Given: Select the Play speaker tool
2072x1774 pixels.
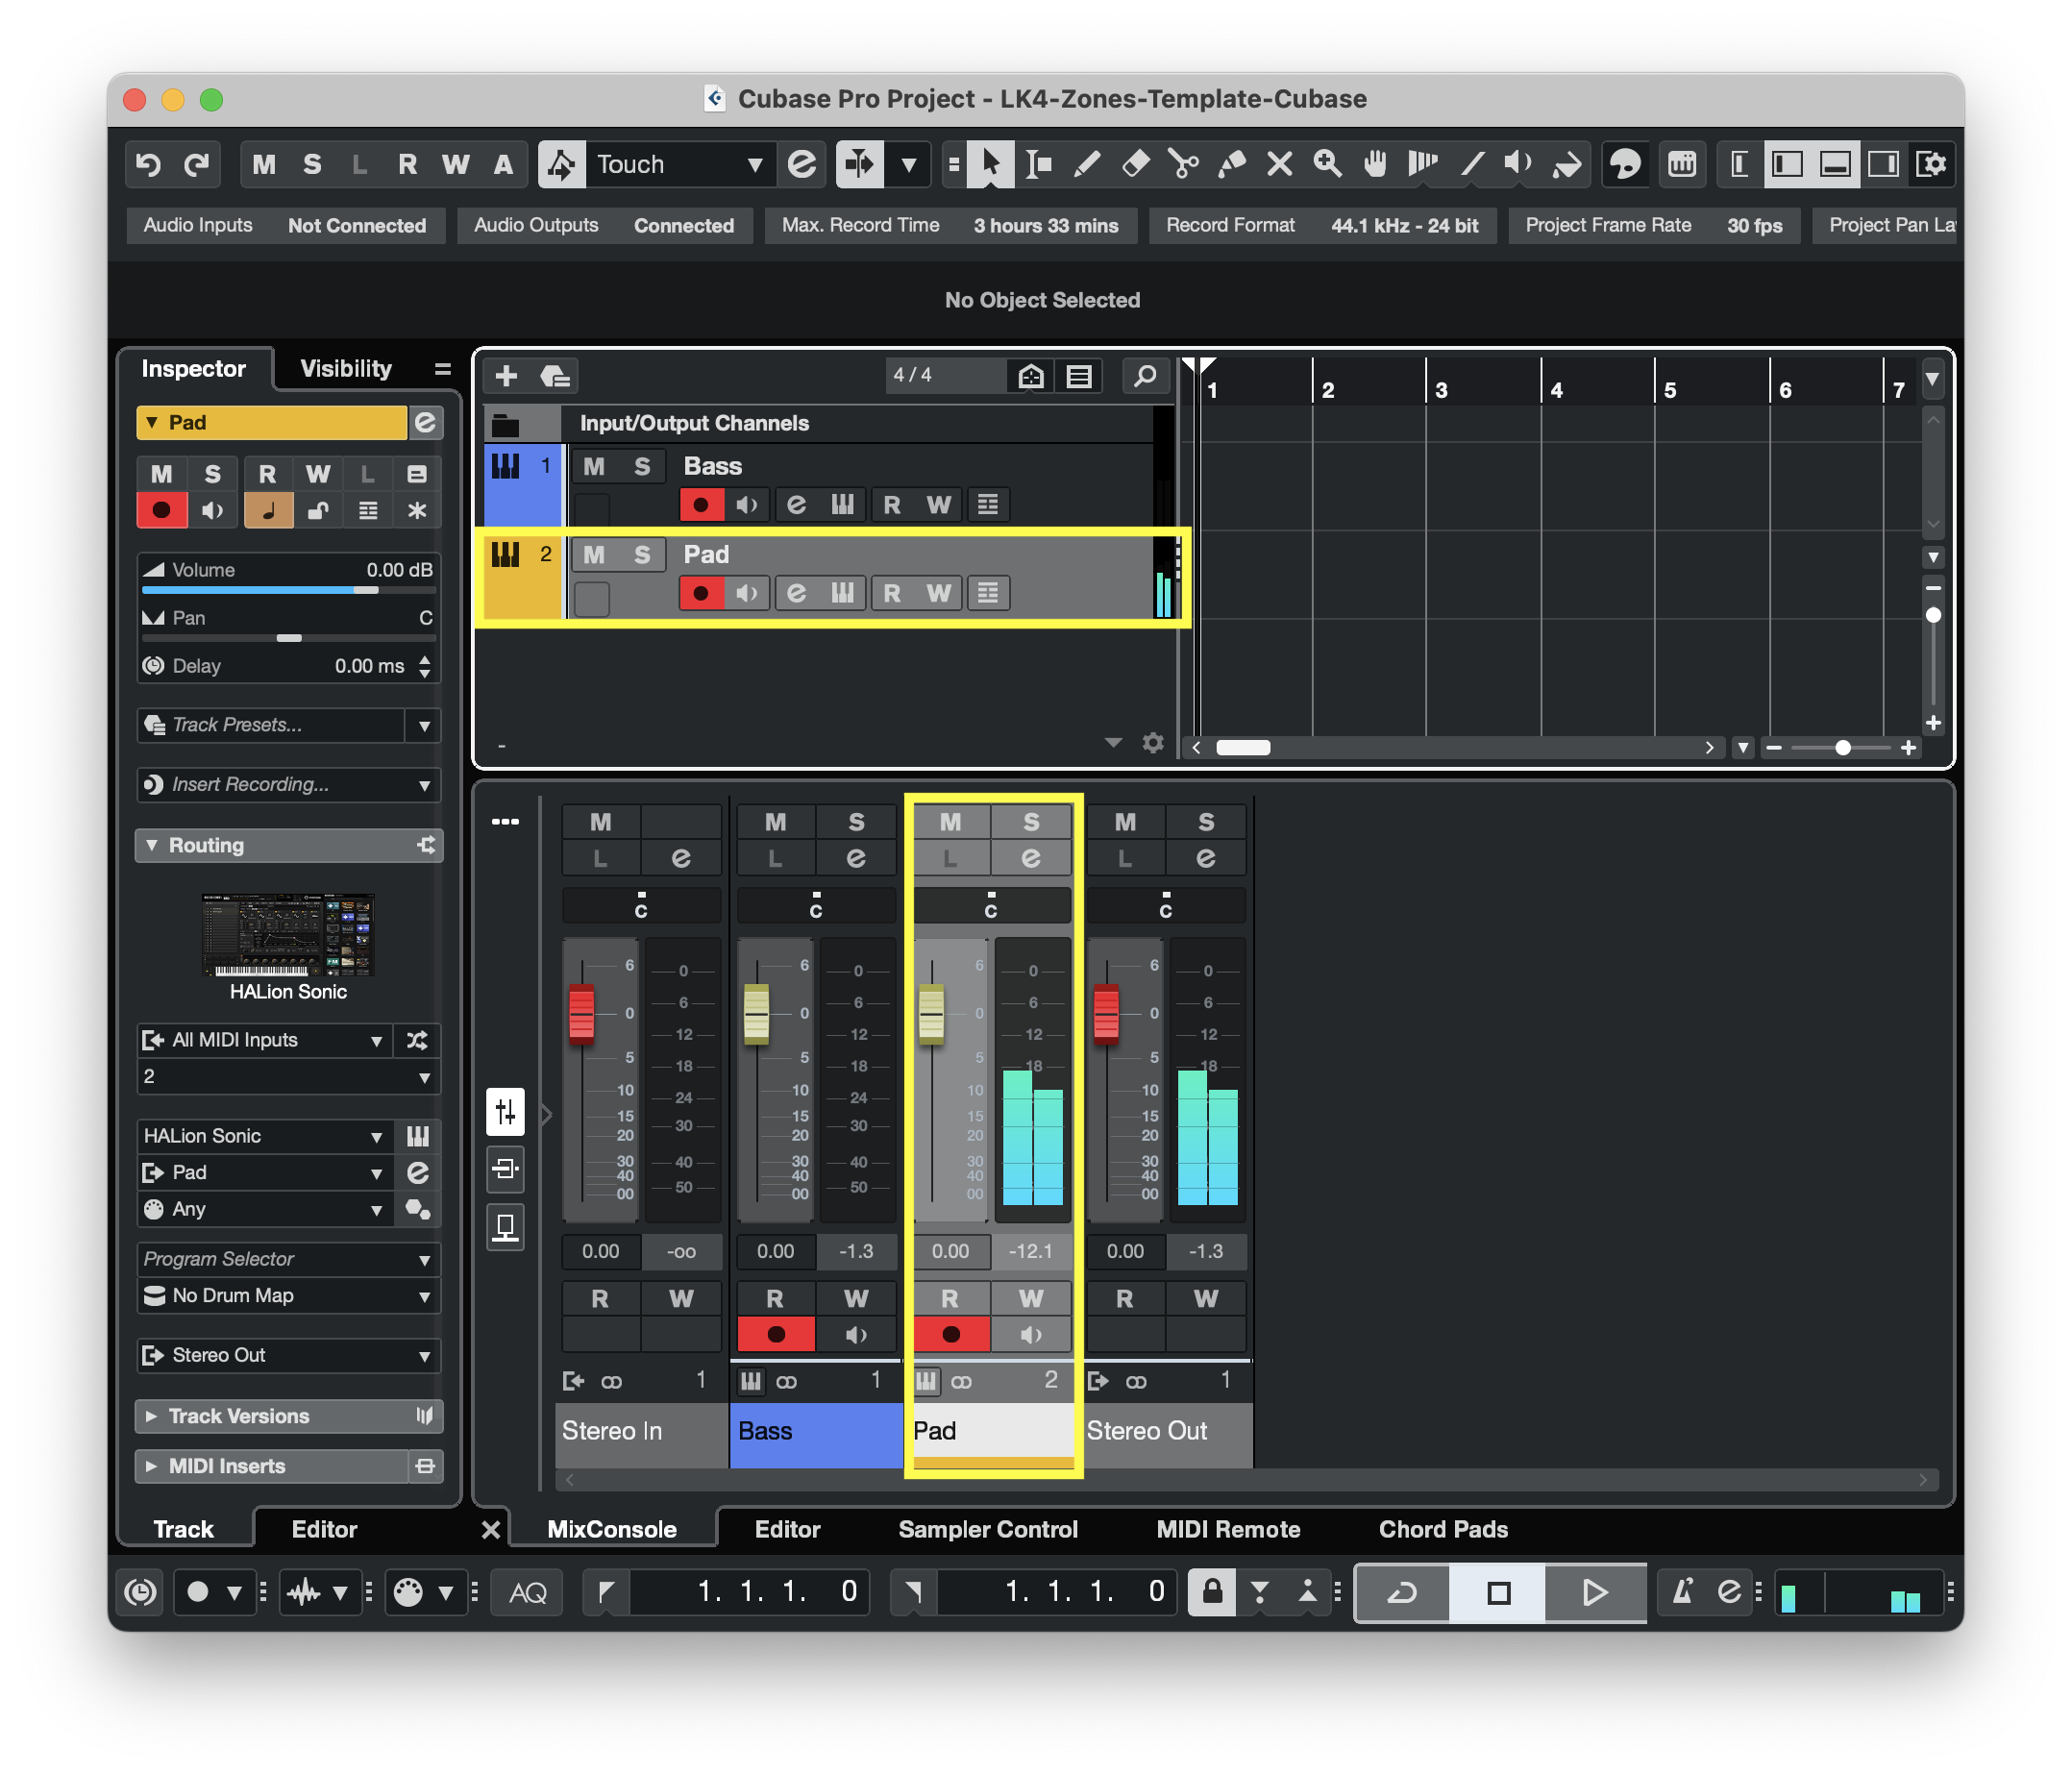Looking at the screenshot, I should (1519, 164).
